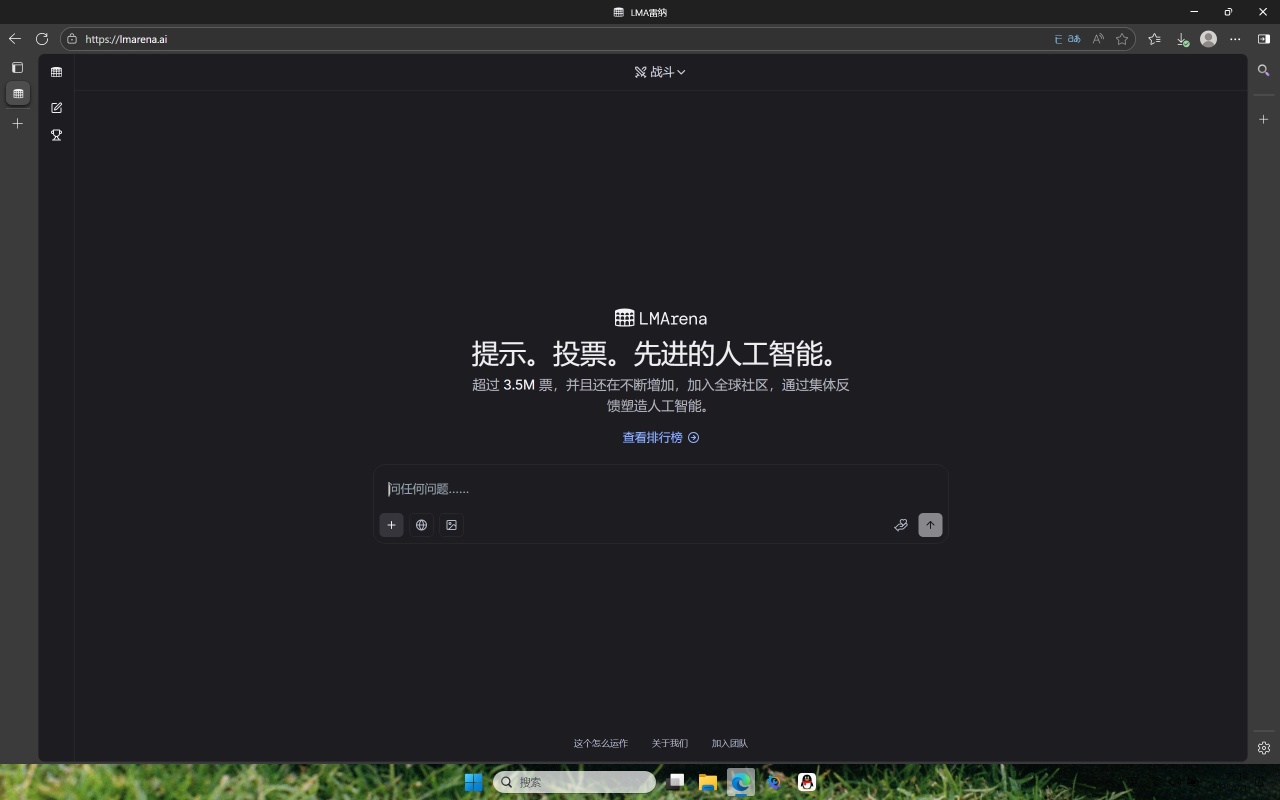Open the search icon in the Edge sidebar
The height and width of the screenshot is (800, 1280).
pyautogui.click(x=1264, y=71)
